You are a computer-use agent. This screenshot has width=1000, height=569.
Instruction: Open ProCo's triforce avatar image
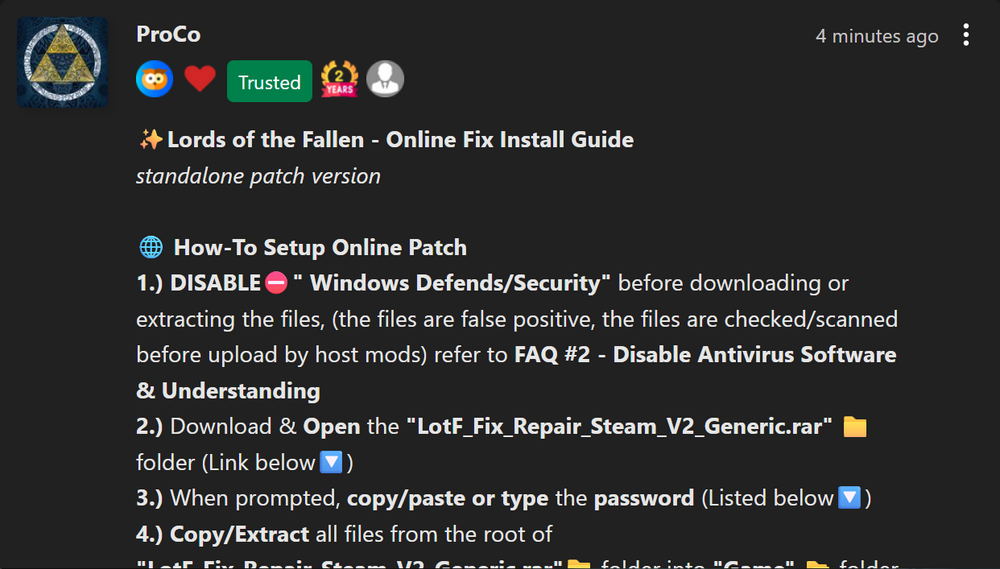coord(62,62)
